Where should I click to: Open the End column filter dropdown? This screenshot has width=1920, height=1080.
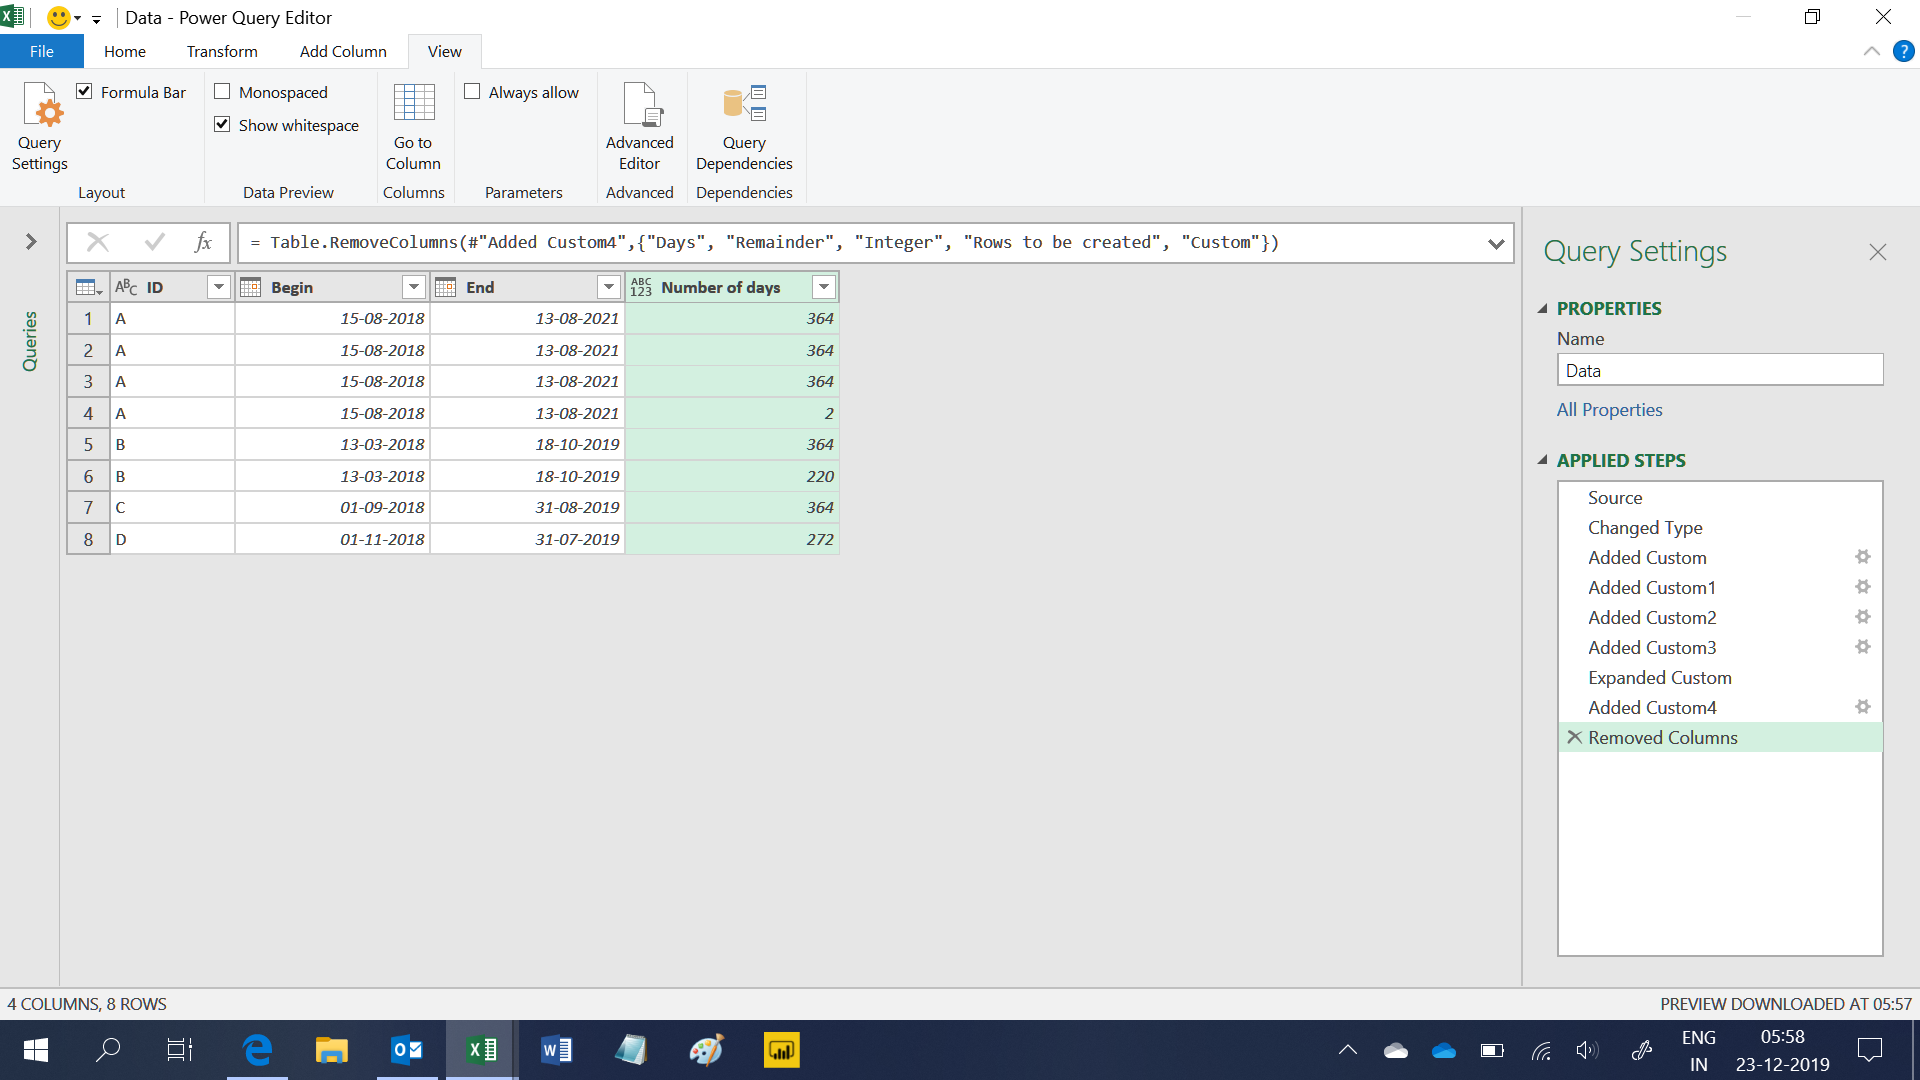(608, 288)
